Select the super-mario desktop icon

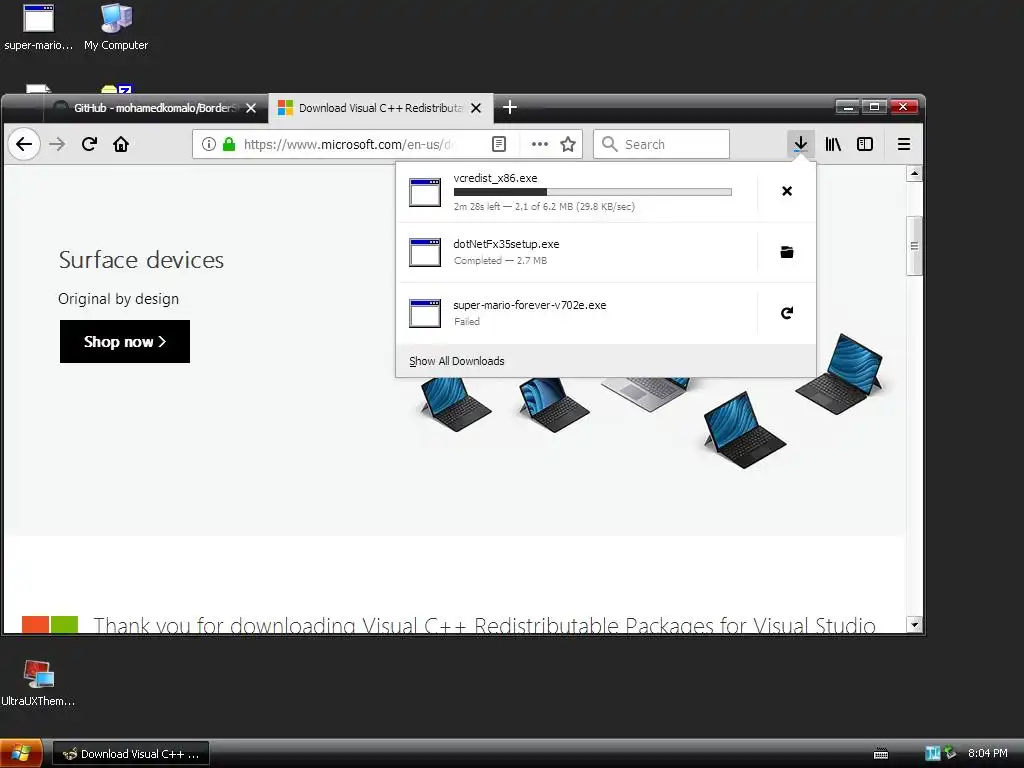point(39,27)
